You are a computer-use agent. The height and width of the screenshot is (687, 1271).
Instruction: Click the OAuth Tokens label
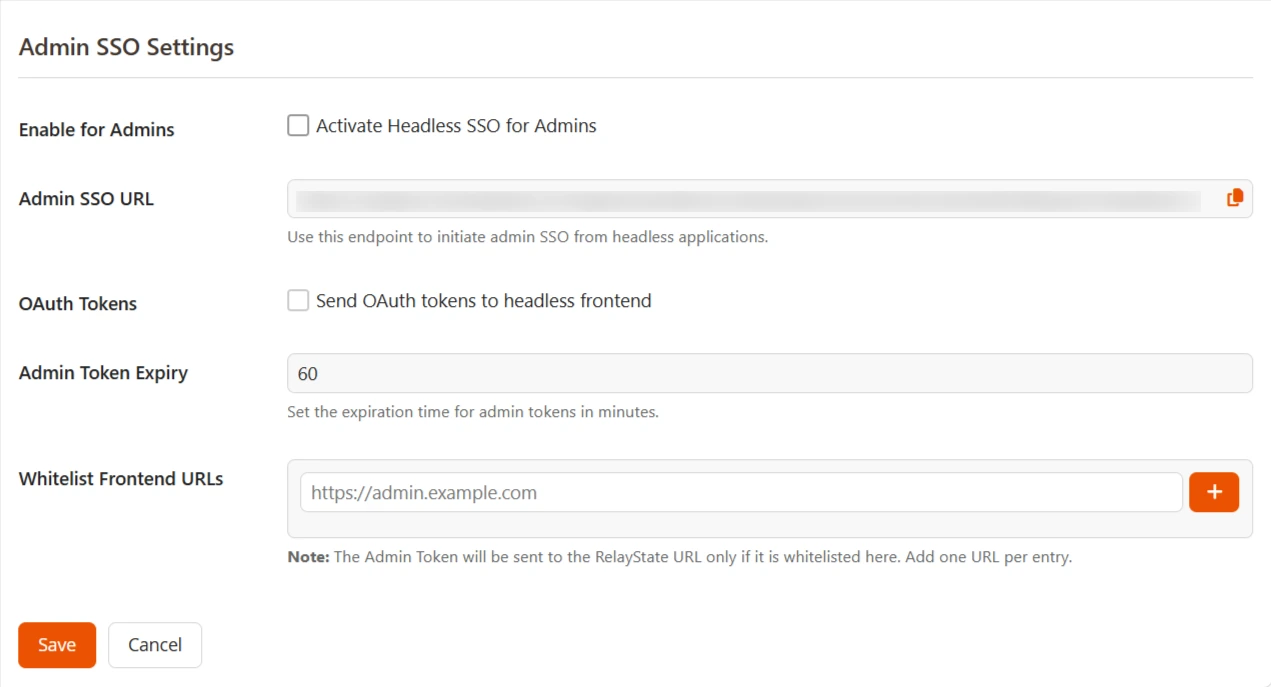click(x=77, y=303)
